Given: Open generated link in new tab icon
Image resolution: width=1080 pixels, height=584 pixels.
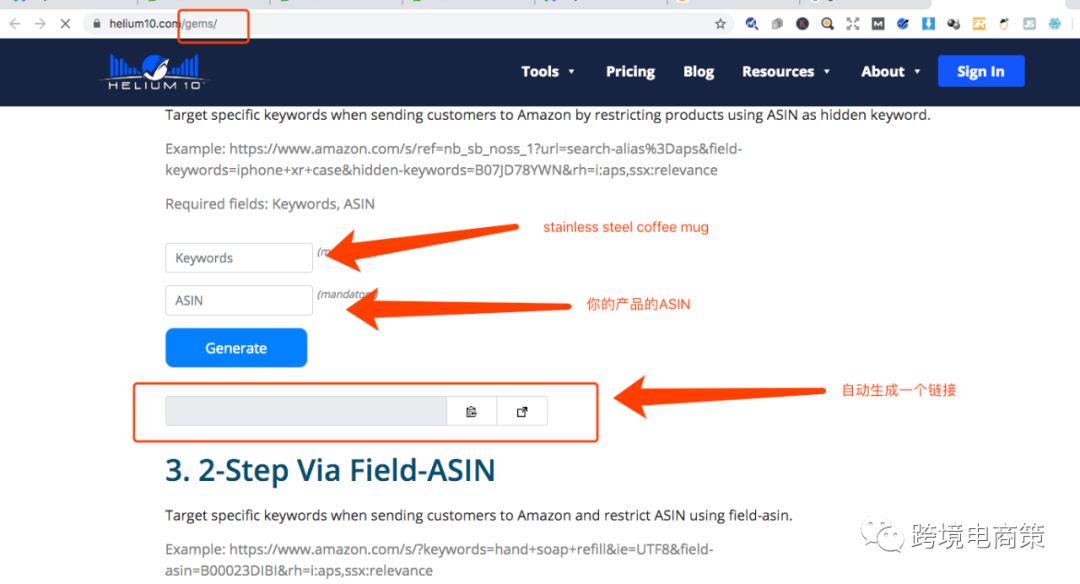Looking at the screenshot, I should 522,412.
